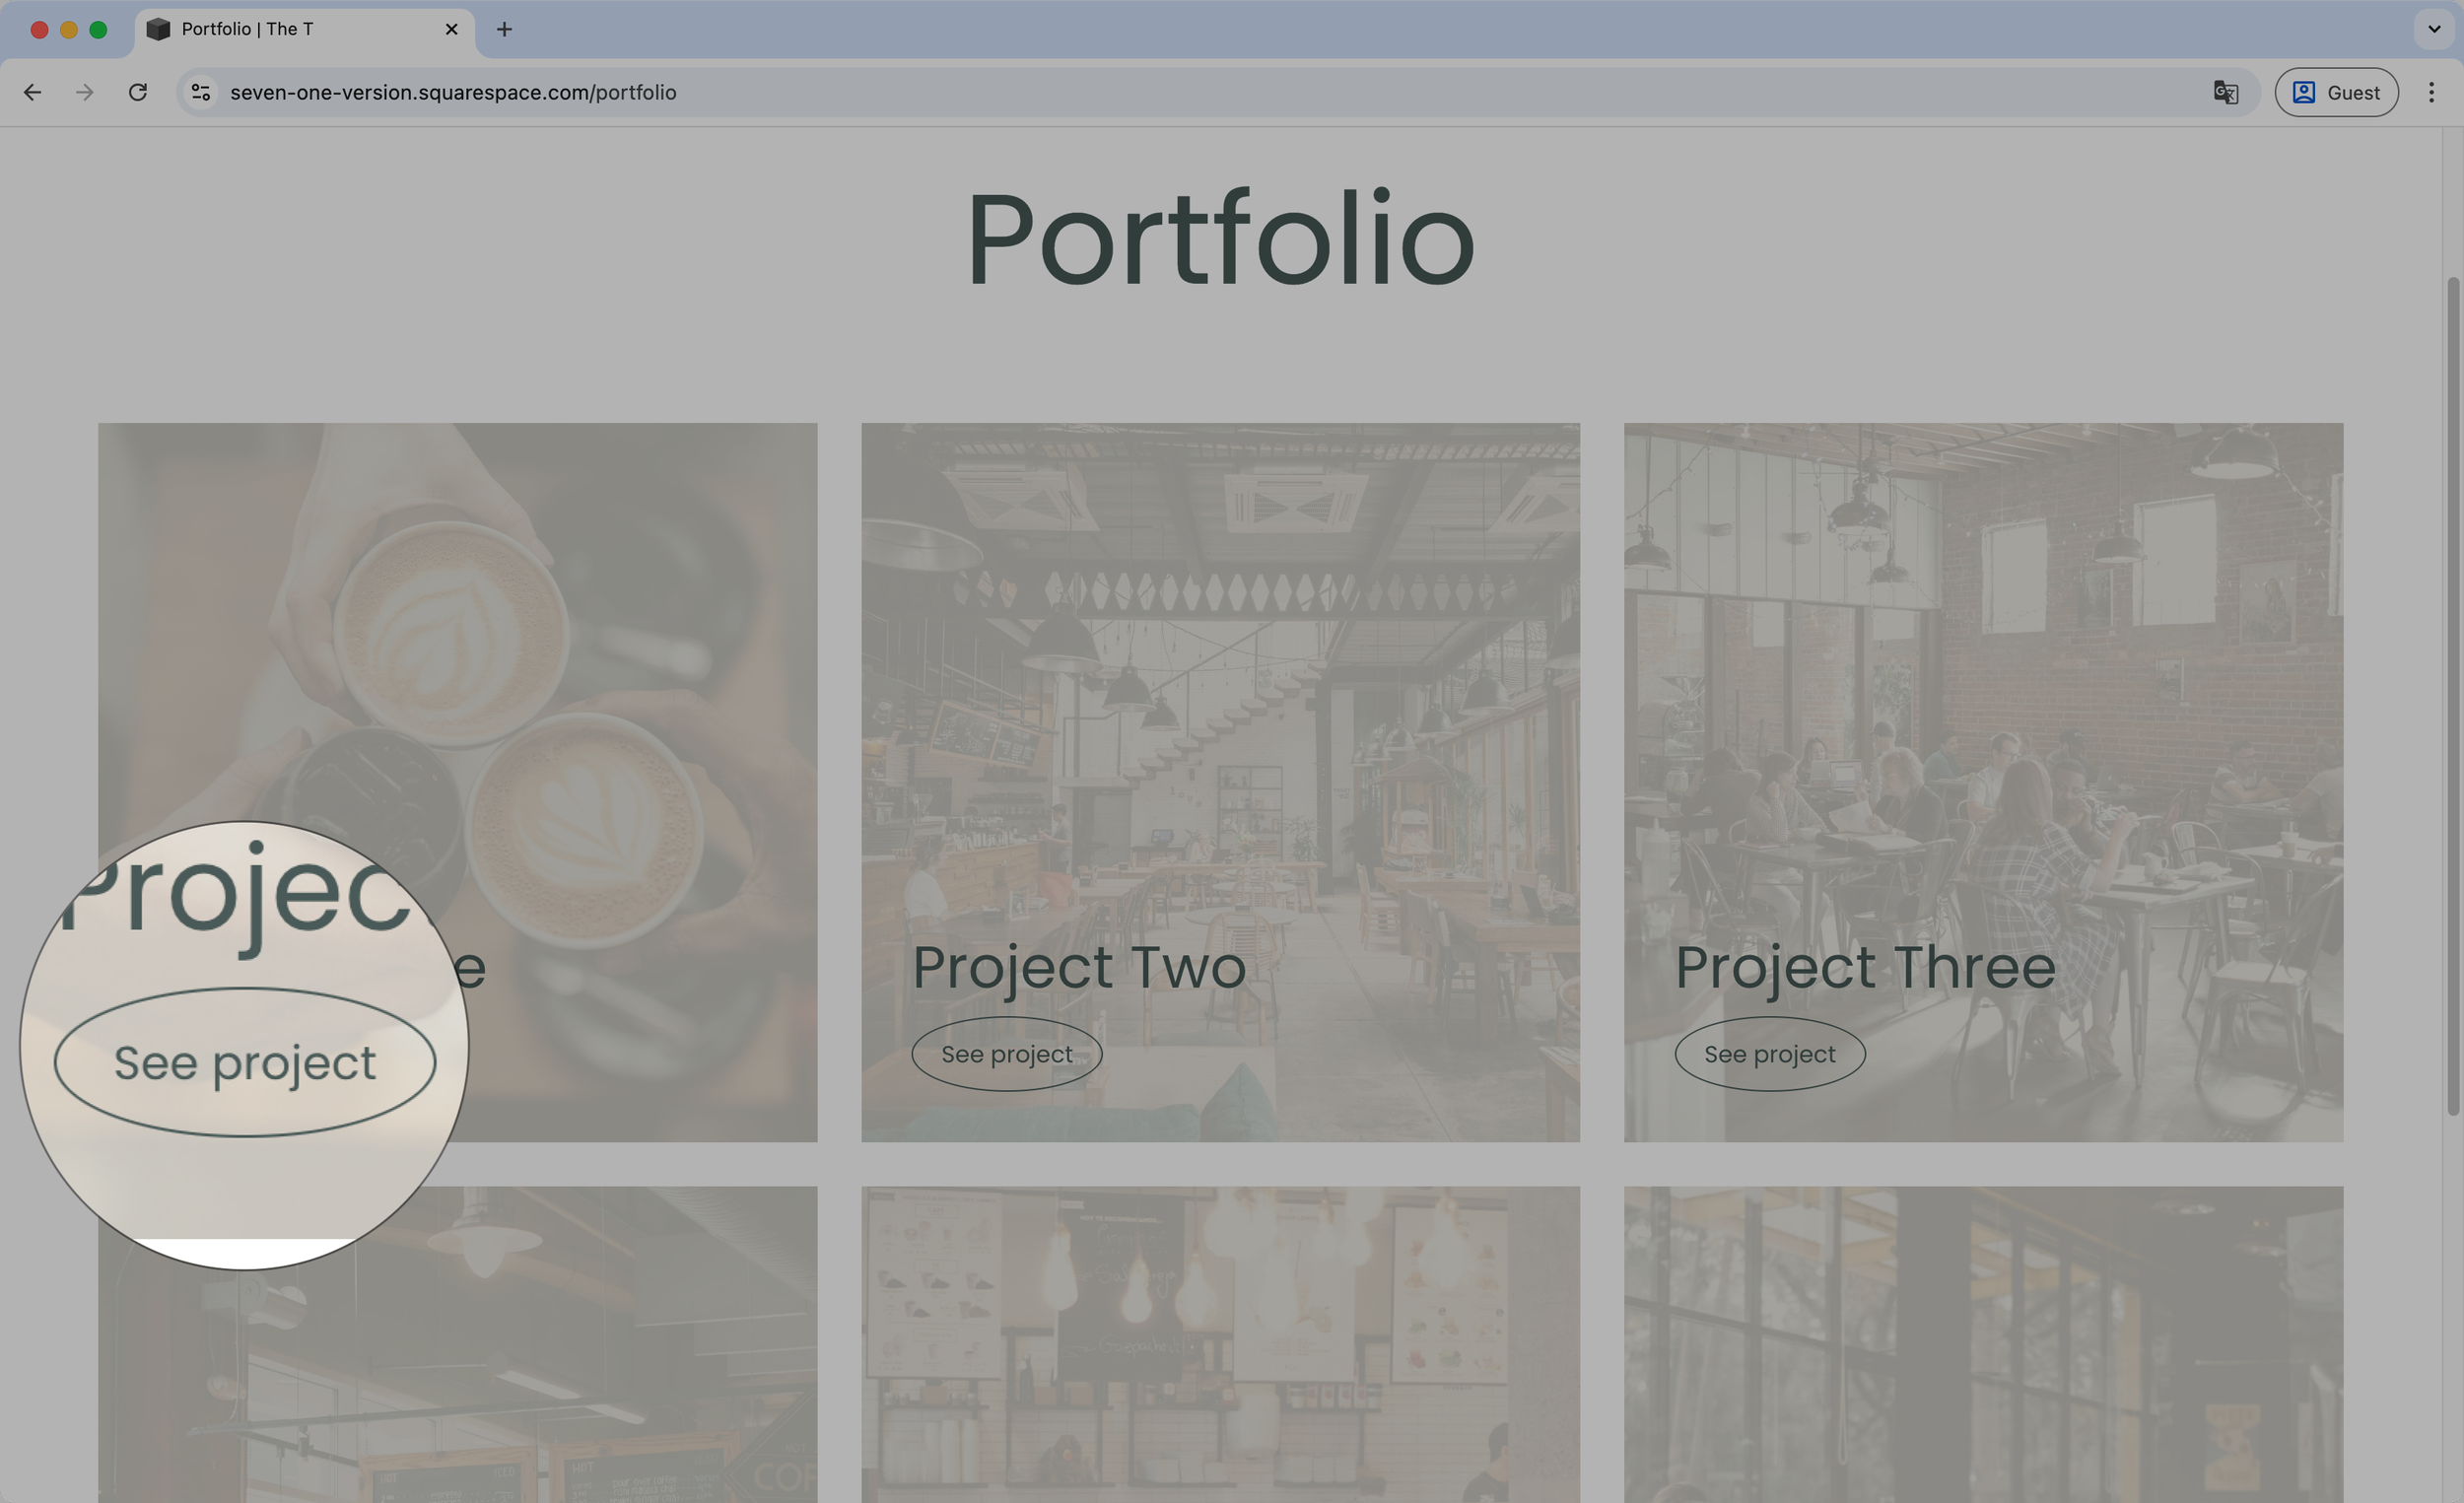2464x1503 pixels.
Task: Click See project under Project Two
Action: pyautogui.click(x=1006, y=1054)
